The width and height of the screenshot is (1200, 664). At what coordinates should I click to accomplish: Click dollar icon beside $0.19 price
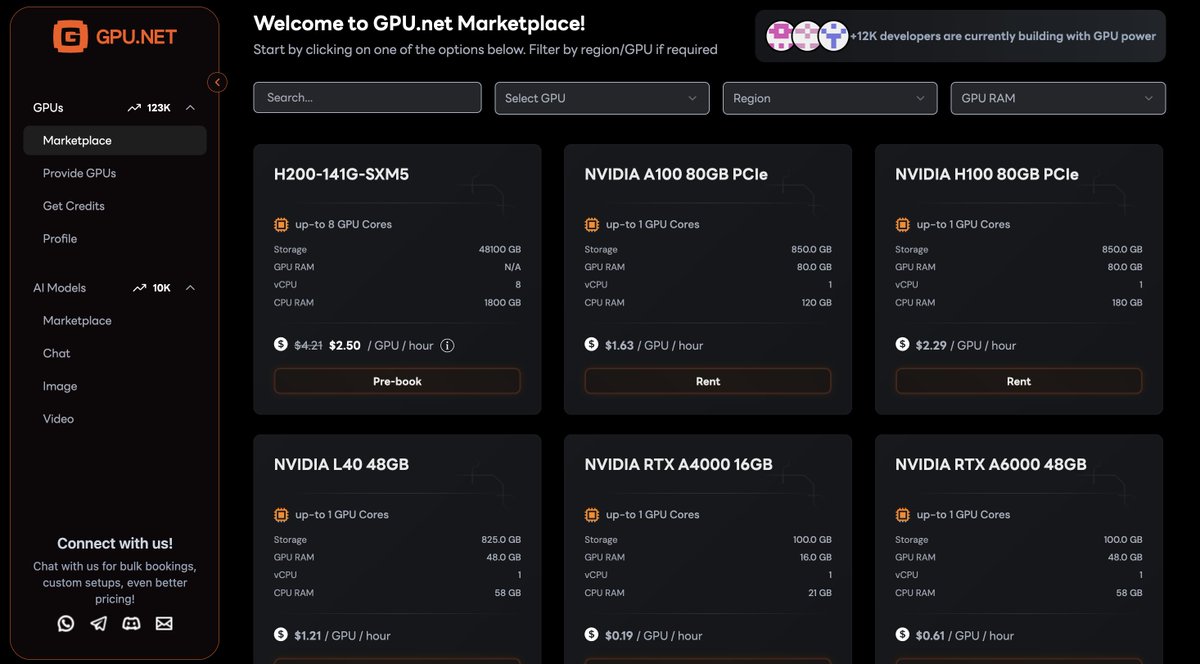click(x=592, y=634)
